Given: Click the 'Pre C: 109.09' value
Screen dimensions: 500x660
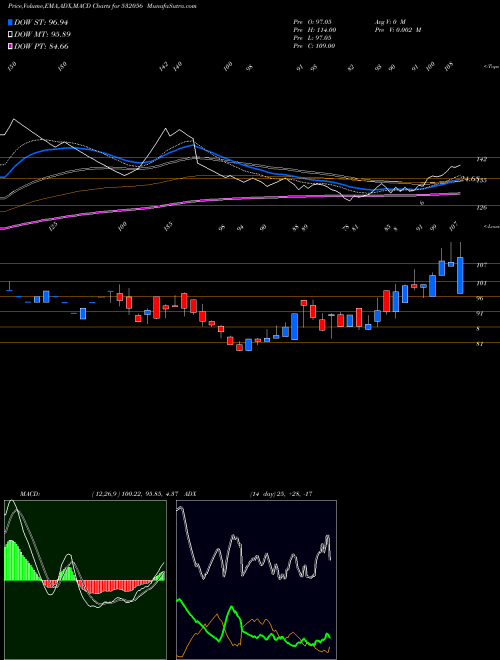Looking at the screenshot, I should pyautogui.click(x=314, y=46).
